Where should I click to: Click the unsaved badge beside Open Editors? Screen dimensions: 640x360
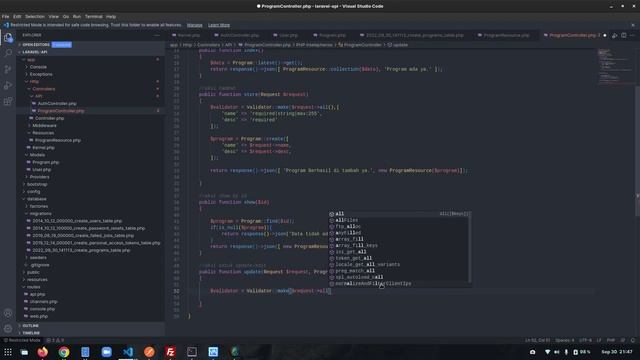click(x=62, y=44)
